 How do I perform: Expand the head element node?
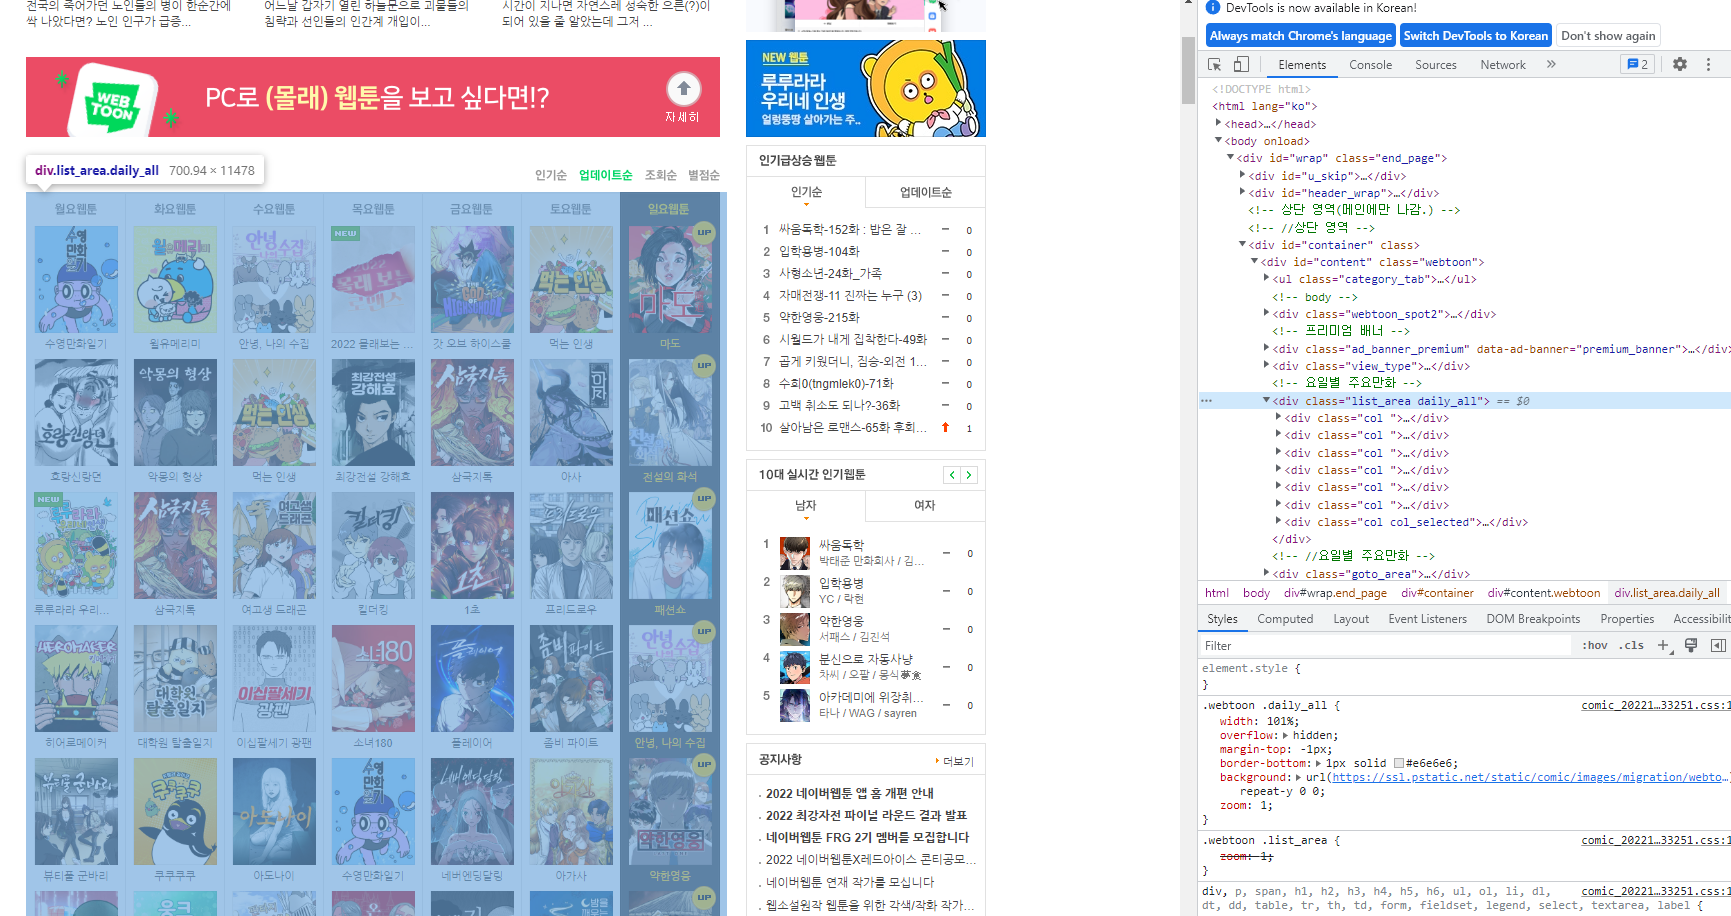pyautogui.click(x=1218, y=123)
